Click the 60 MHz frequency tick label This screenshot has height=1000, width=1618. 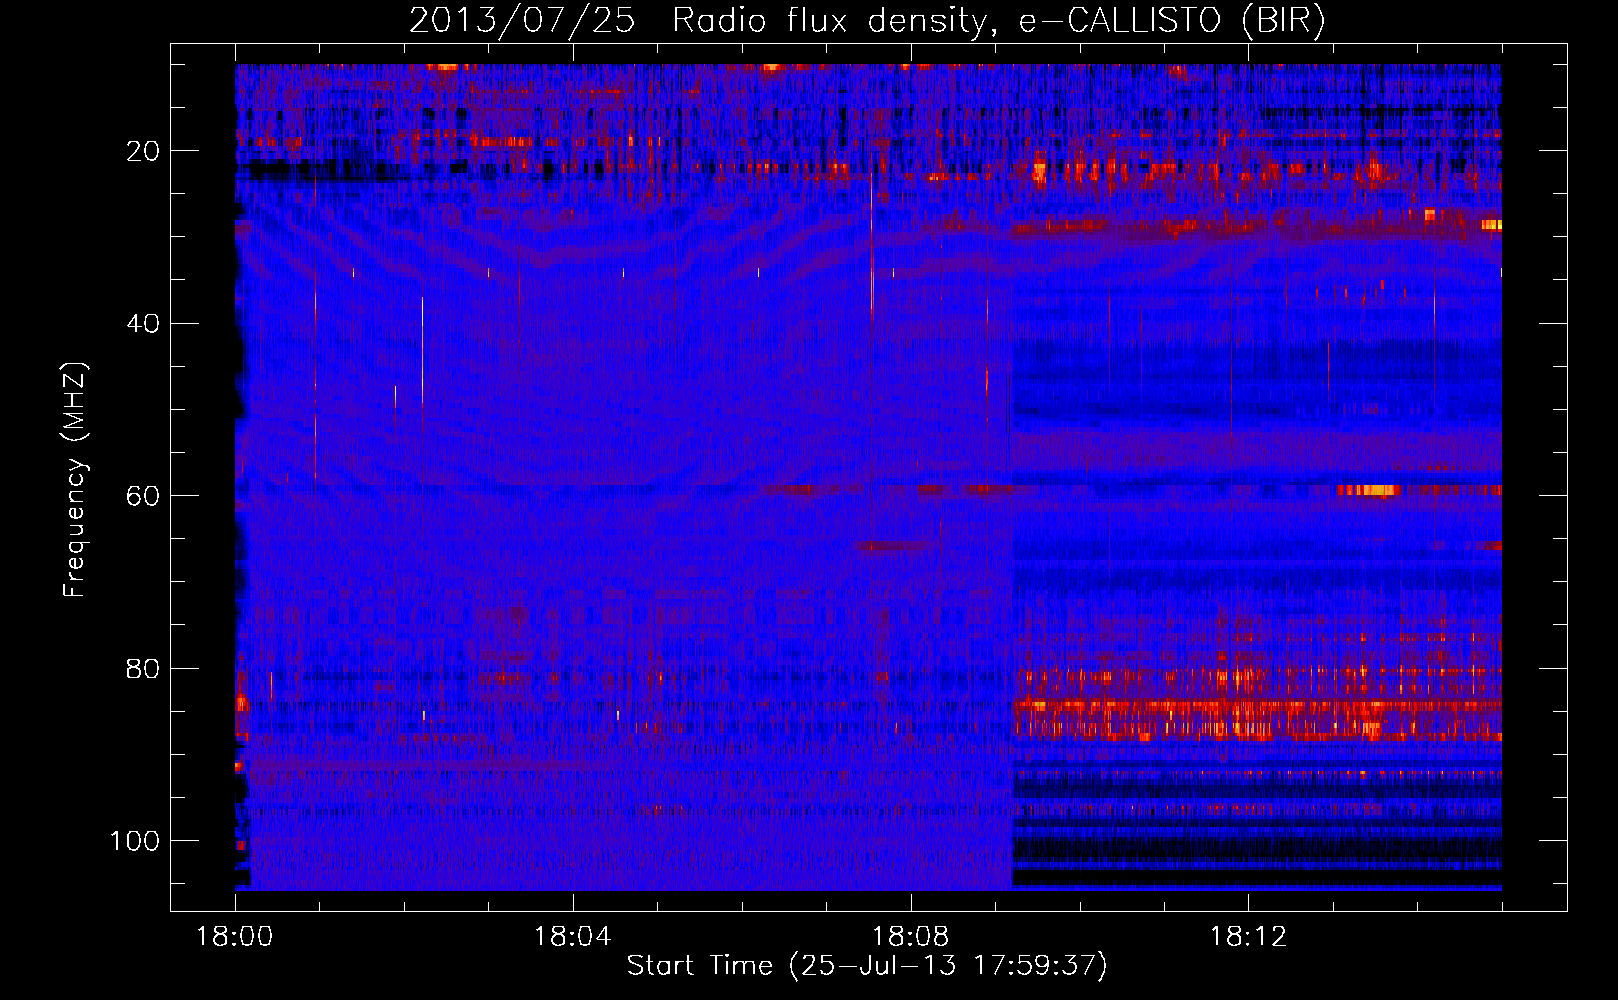[144, 496]
